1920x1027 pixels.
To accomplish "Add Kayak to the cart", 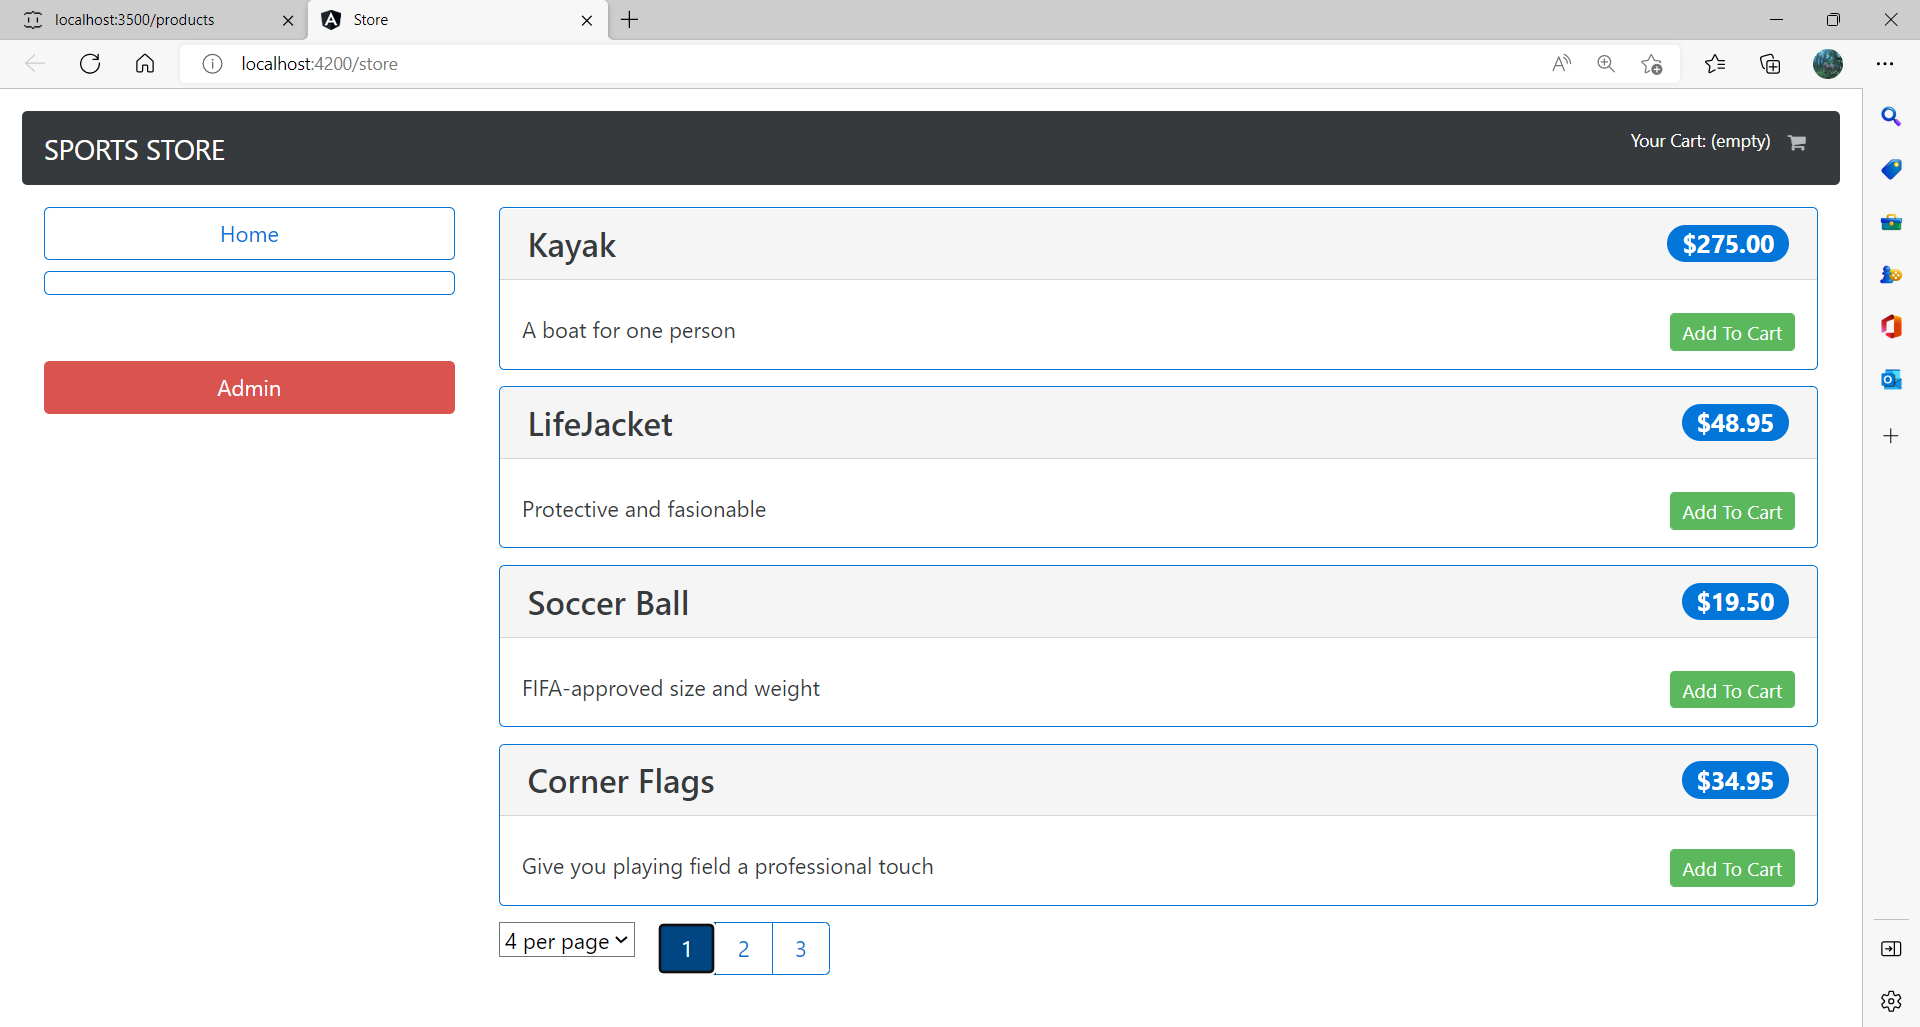I will click(1731, 333).
